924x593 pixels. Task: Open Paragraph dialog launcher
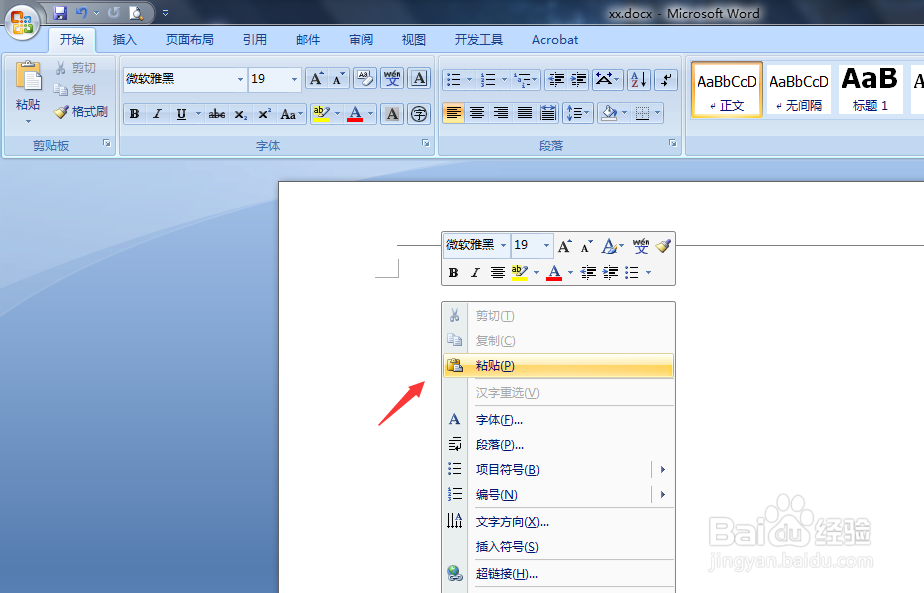[x=672, y=143]
